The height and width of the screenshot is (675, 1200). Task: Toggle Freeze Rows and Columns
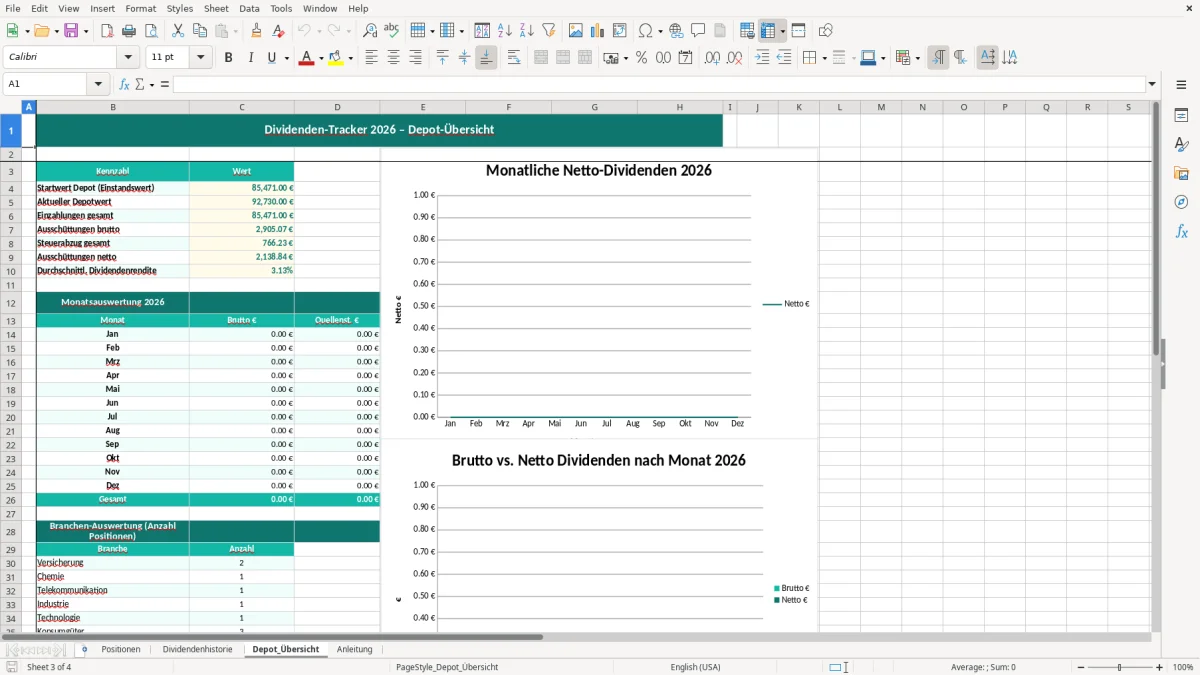[x=769, y=31]
